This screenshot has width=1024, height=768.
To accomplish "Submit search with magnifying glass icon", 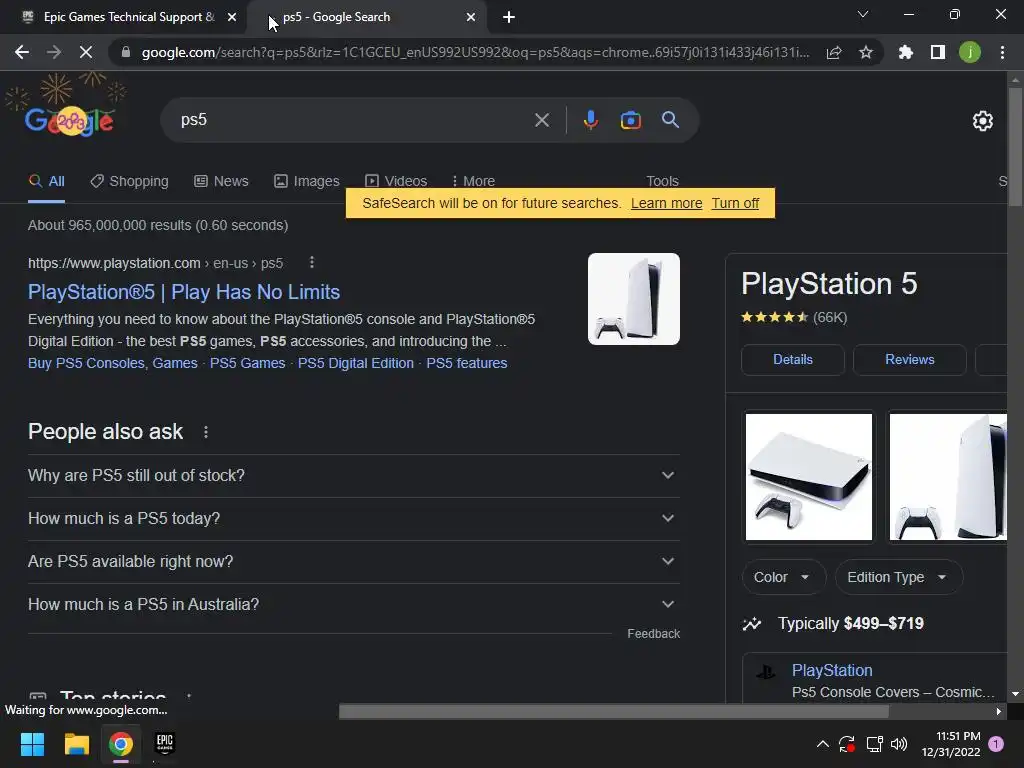I will [670, 120].
